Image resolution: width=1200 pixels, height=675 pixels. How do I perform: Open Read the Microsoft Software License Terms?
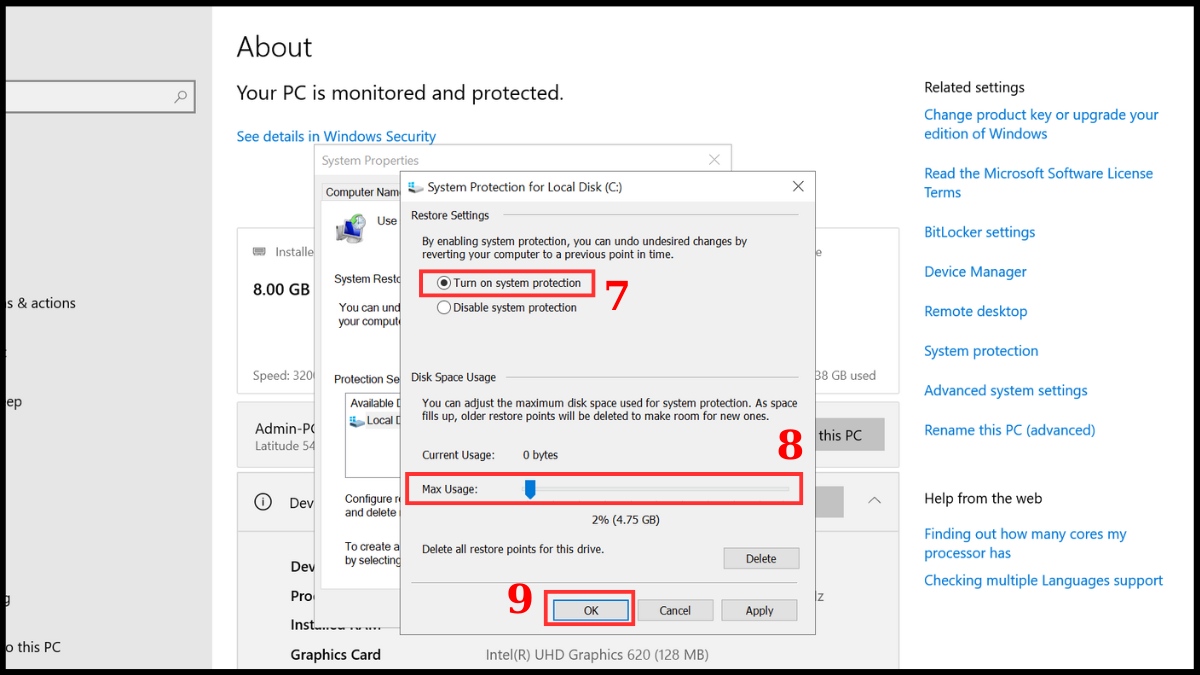tap(1038, 183)
